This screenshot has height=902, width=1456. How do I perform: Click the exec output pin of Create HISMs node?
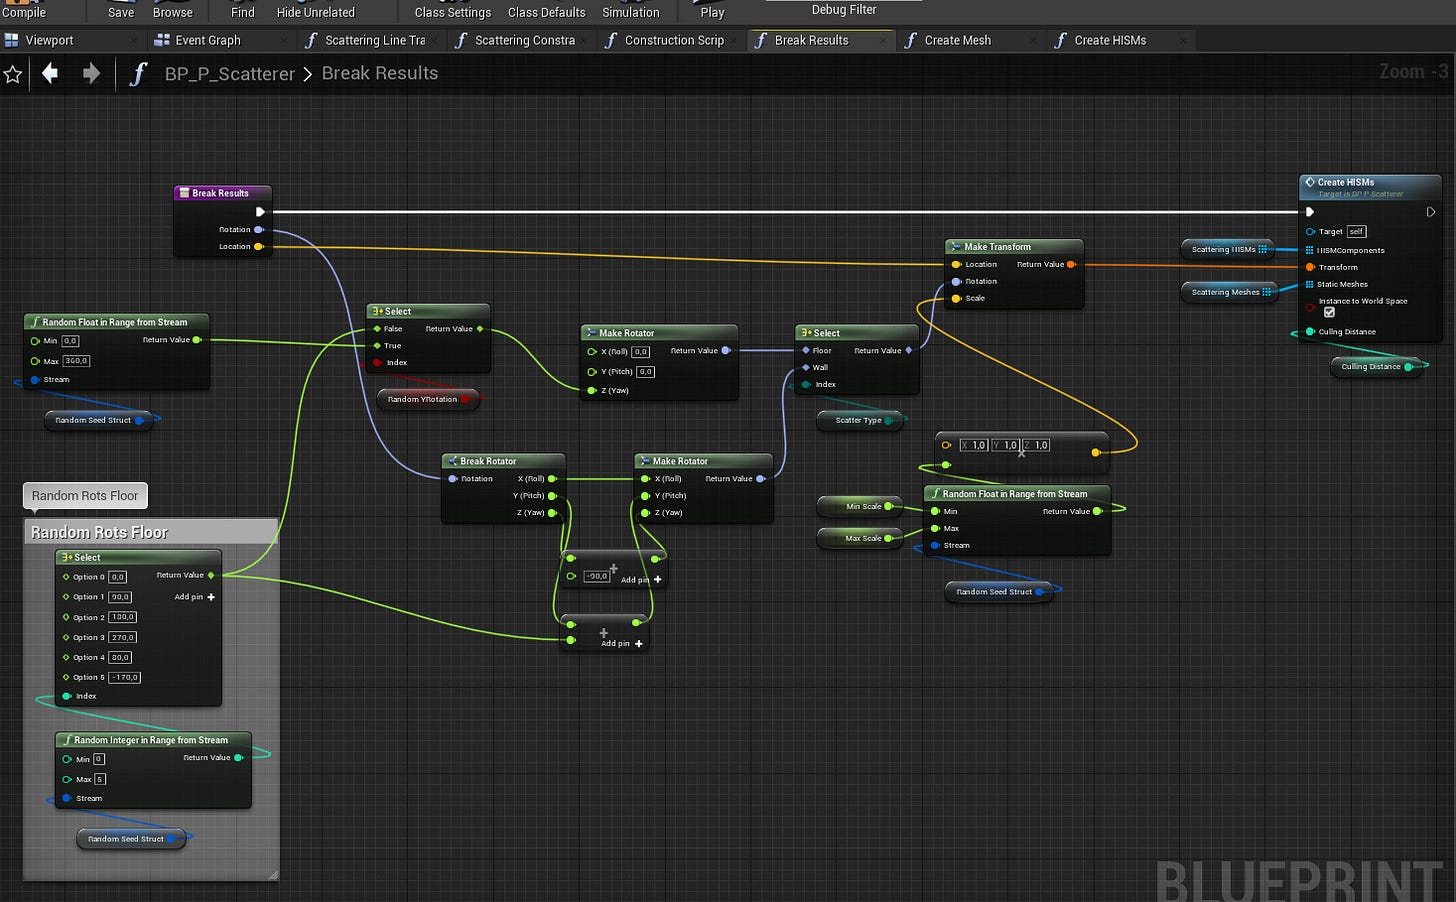(x=1431, y=212)
